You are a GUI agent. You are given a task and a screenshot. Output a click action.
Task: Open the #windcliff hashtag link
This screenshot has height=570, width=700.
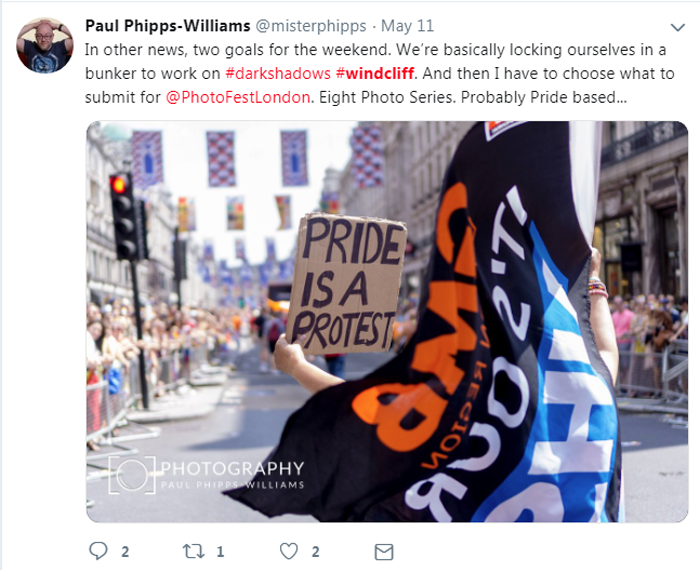tap(375, 73)
